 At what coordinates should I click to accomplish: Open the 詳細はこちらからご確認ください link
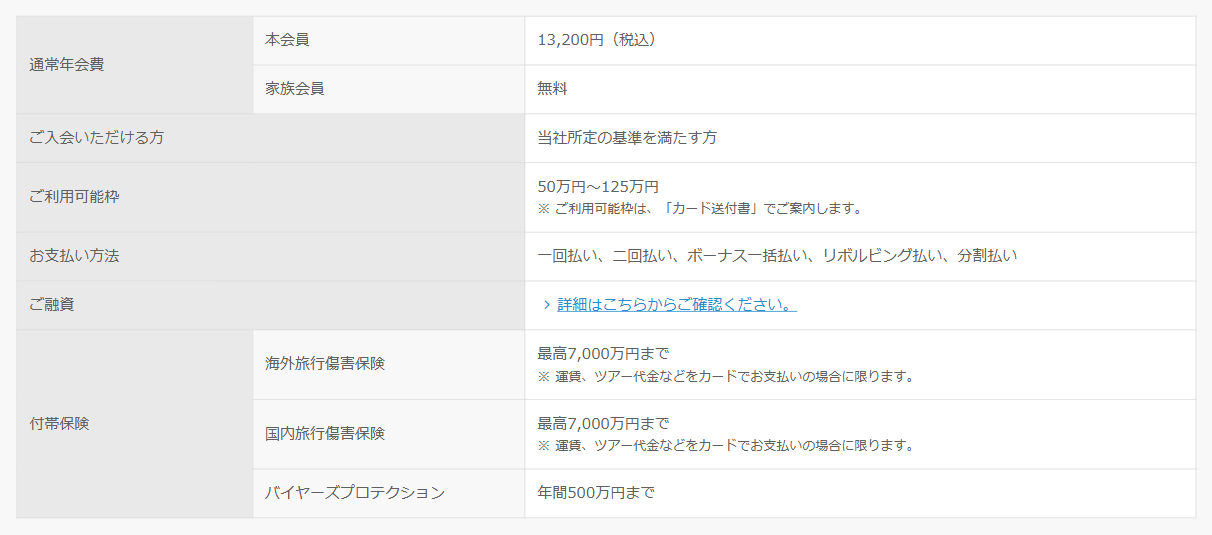click(x=677, y=305)
